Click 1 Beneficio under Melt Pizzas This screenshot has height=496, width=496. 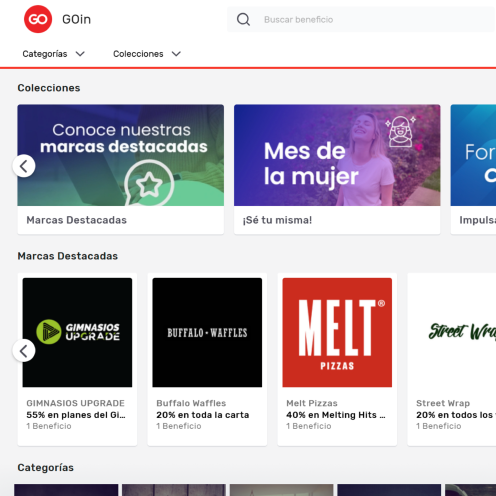click(309, 426)
